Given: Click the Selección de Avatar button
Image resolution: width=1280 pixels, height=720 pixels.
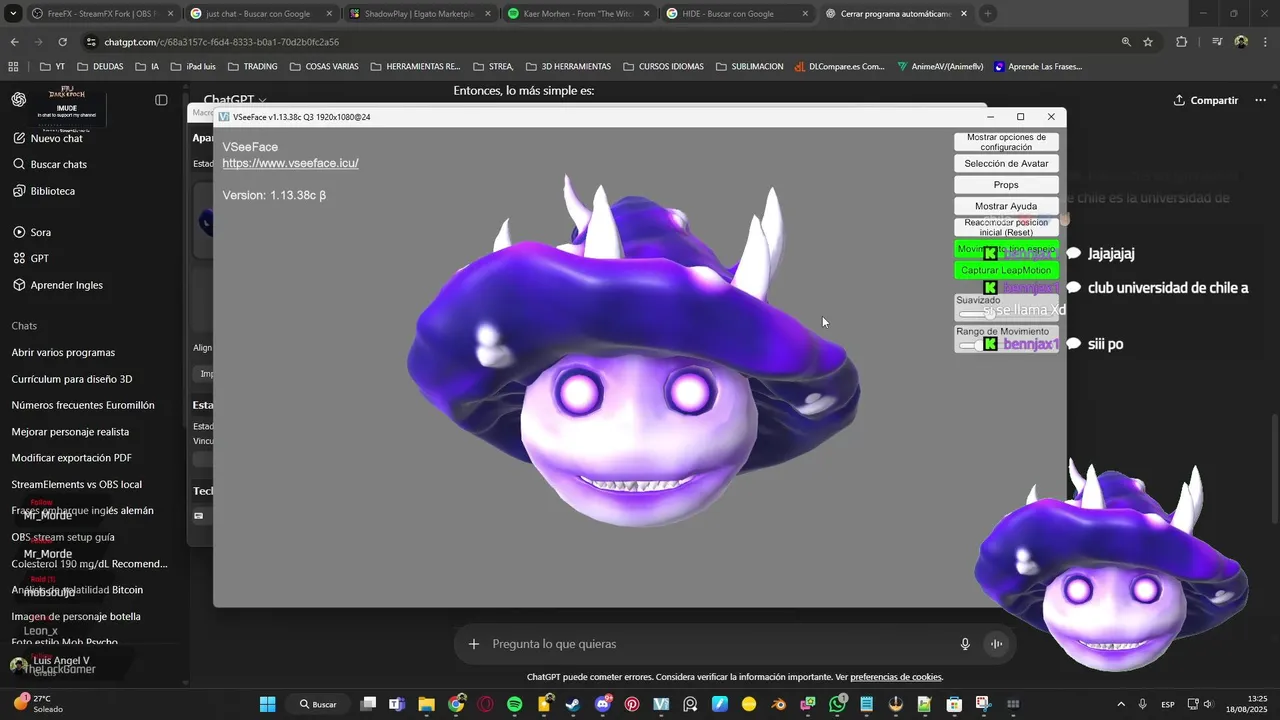Looking at the screenshot, I should (x=1006, y=163).
